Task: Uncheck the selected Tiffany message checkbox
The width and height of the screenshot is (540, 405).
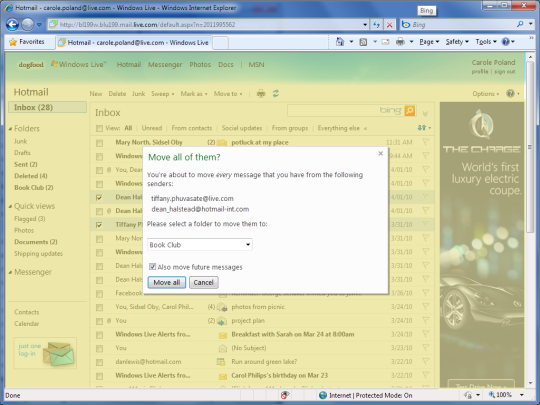Action: pos(99,225)
